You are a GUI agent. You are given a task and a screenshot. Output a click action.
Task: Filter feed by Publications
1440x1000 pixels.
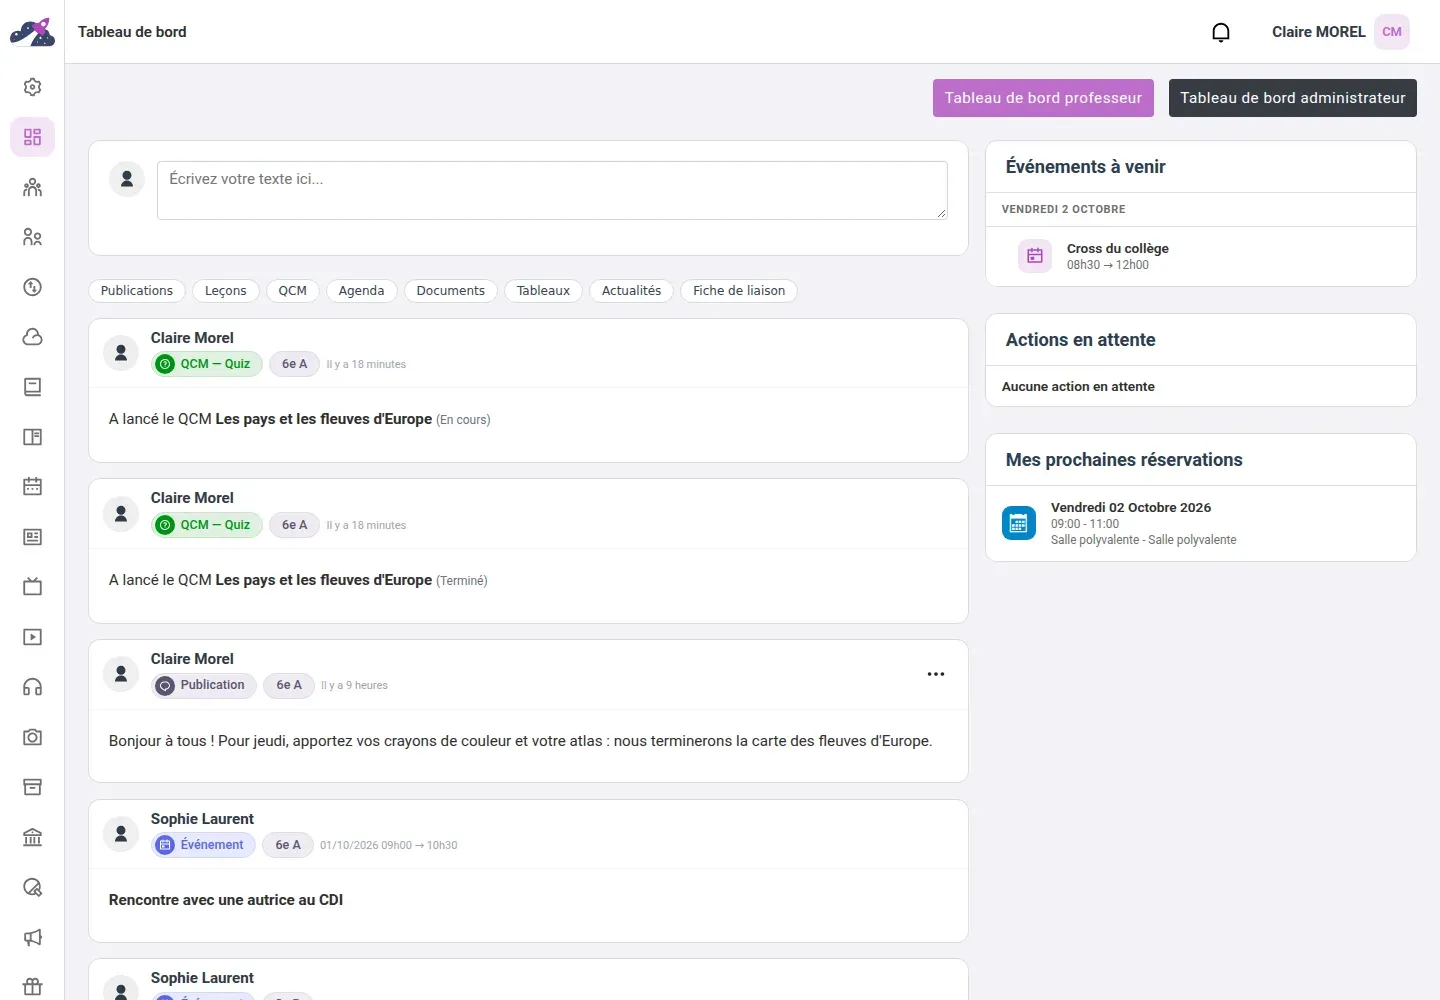coord(137,291)
